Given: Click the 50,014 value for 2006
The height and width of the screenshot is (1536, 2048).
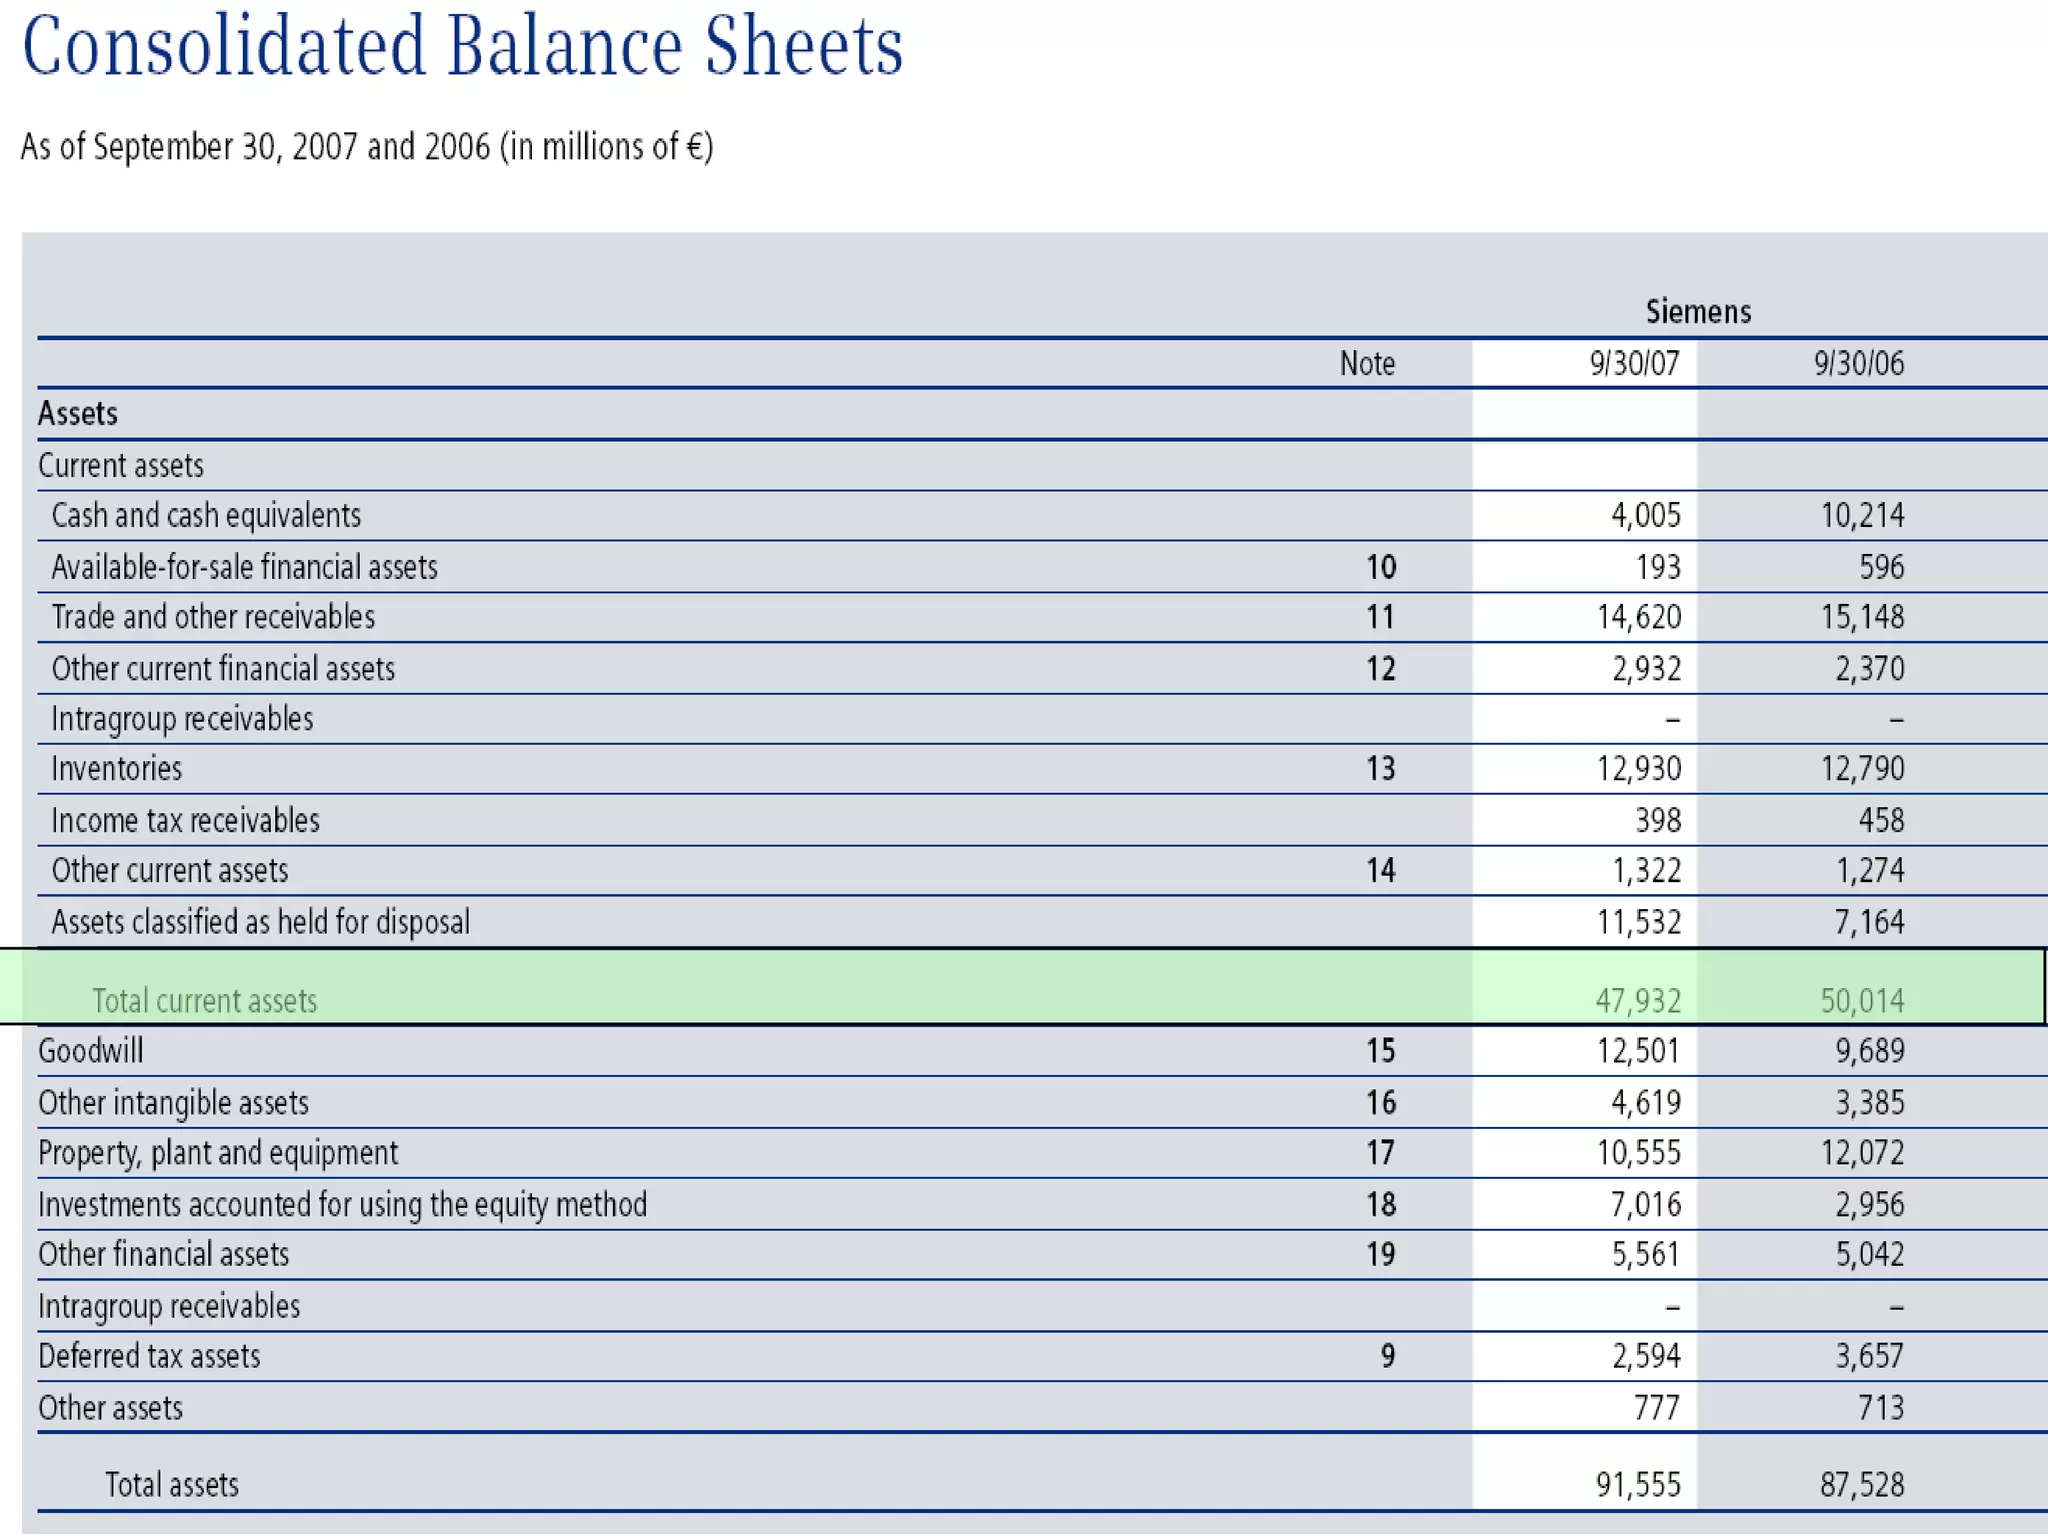Looking at the screenshot, I should [x=1861, y=1000].
